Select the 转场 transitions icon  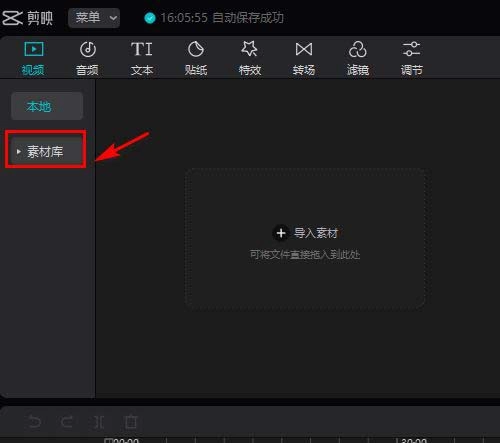click(304, 49)
